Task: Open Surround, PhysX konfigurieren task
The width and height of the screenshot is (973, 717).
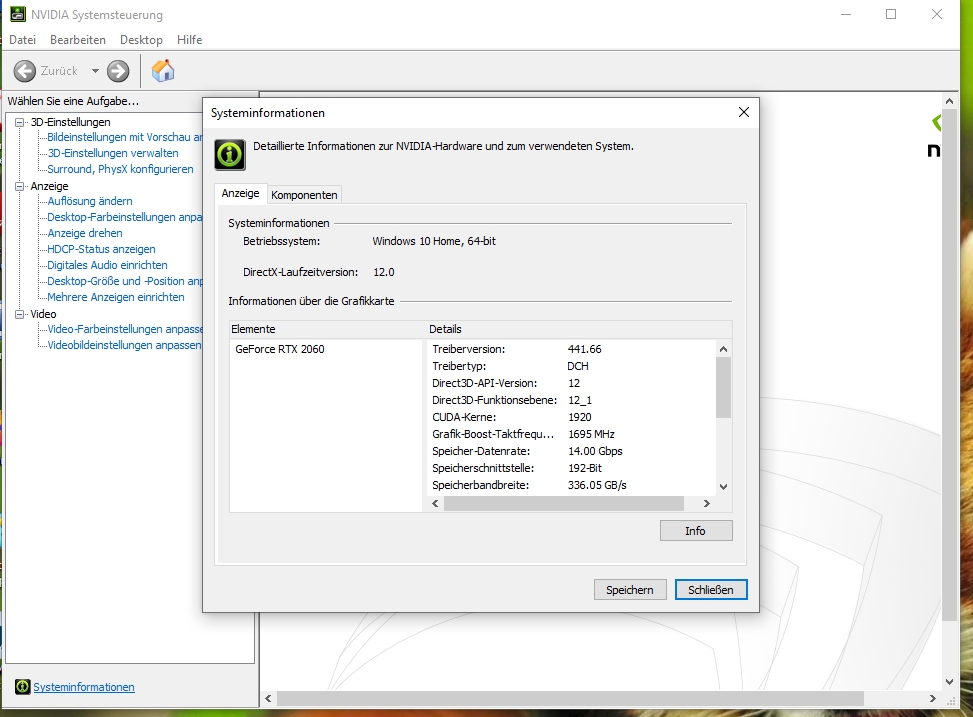Action: [x=120, y=169]
